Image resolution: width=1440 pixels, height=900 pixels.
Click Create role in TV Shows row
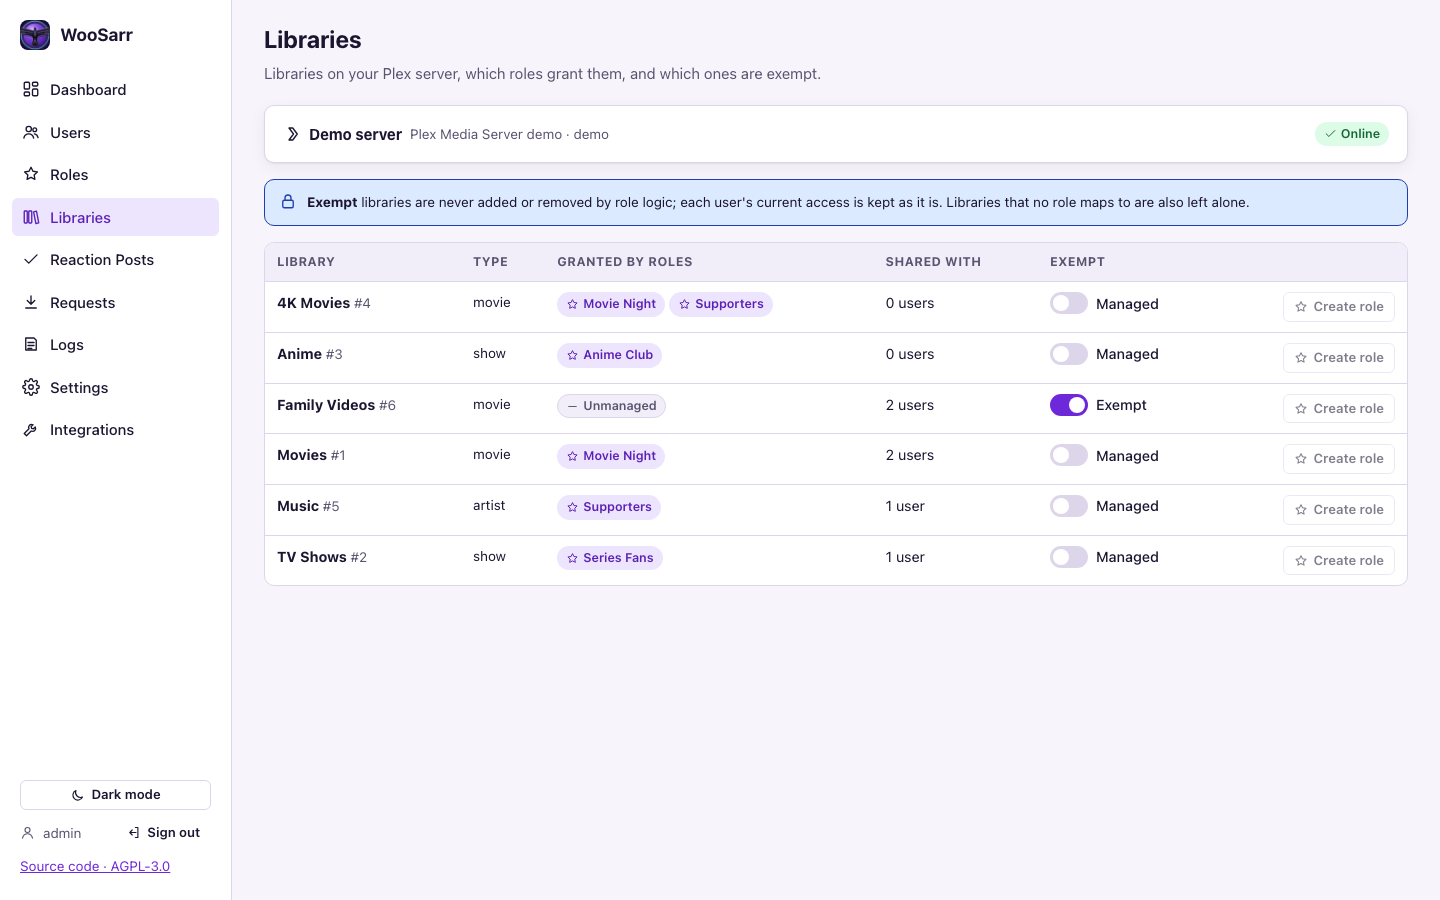[x=1339, y=560]
